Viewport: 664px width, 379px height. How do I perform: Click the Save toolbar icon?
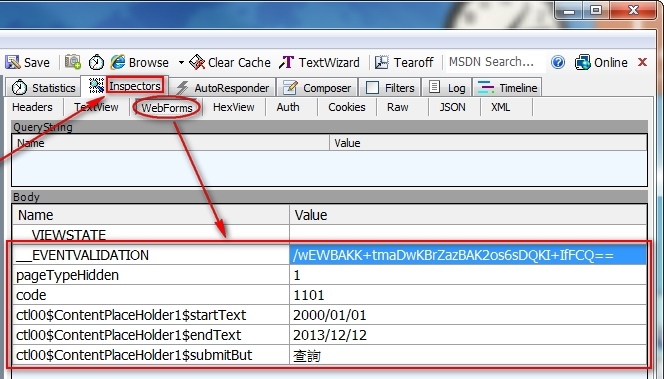point(13,62)
